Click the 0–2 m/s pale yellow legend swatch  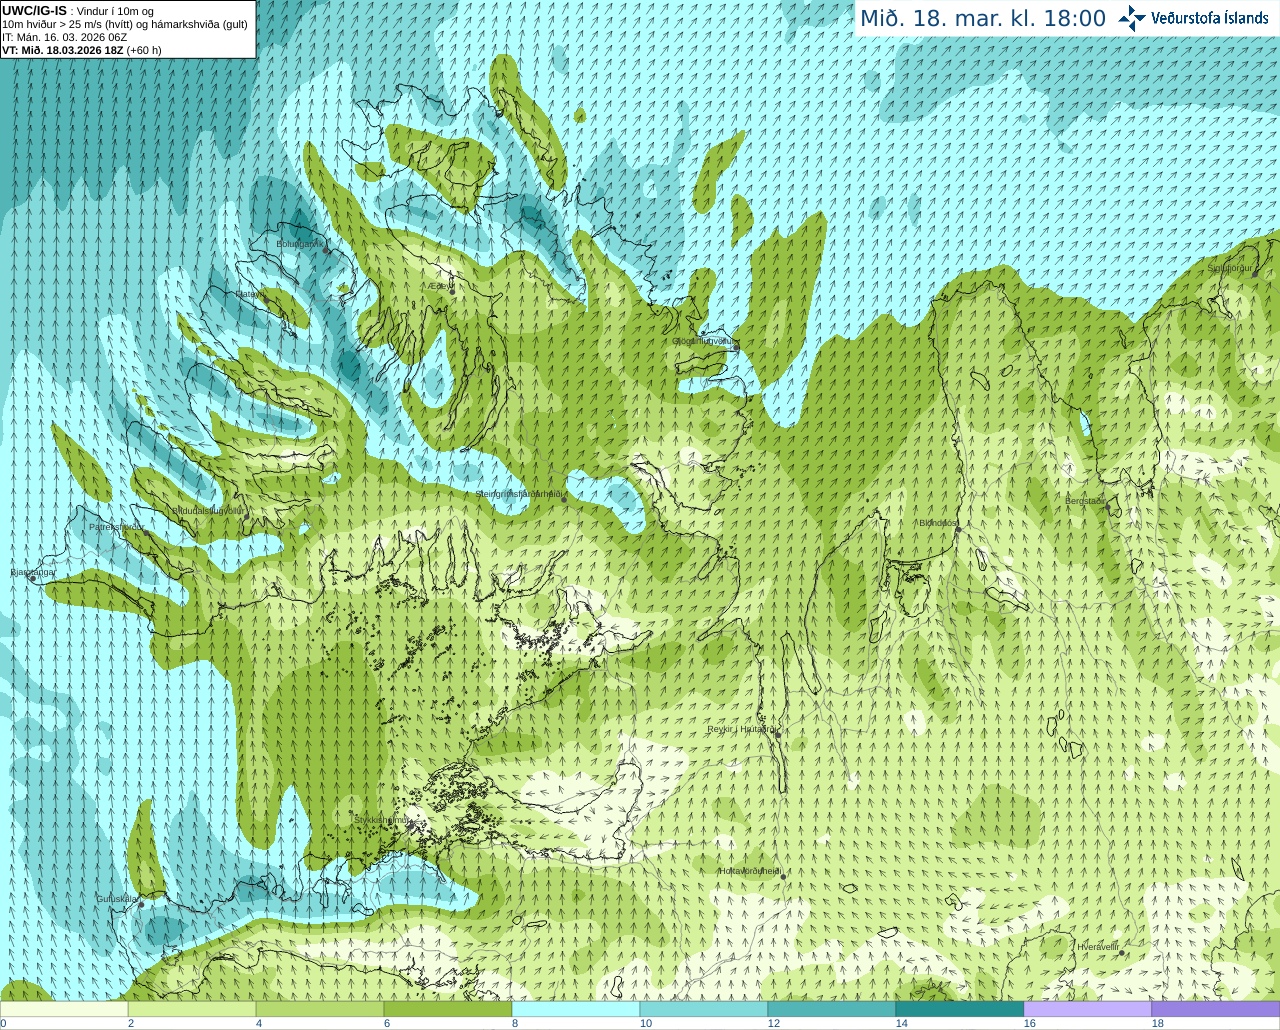64,1009
